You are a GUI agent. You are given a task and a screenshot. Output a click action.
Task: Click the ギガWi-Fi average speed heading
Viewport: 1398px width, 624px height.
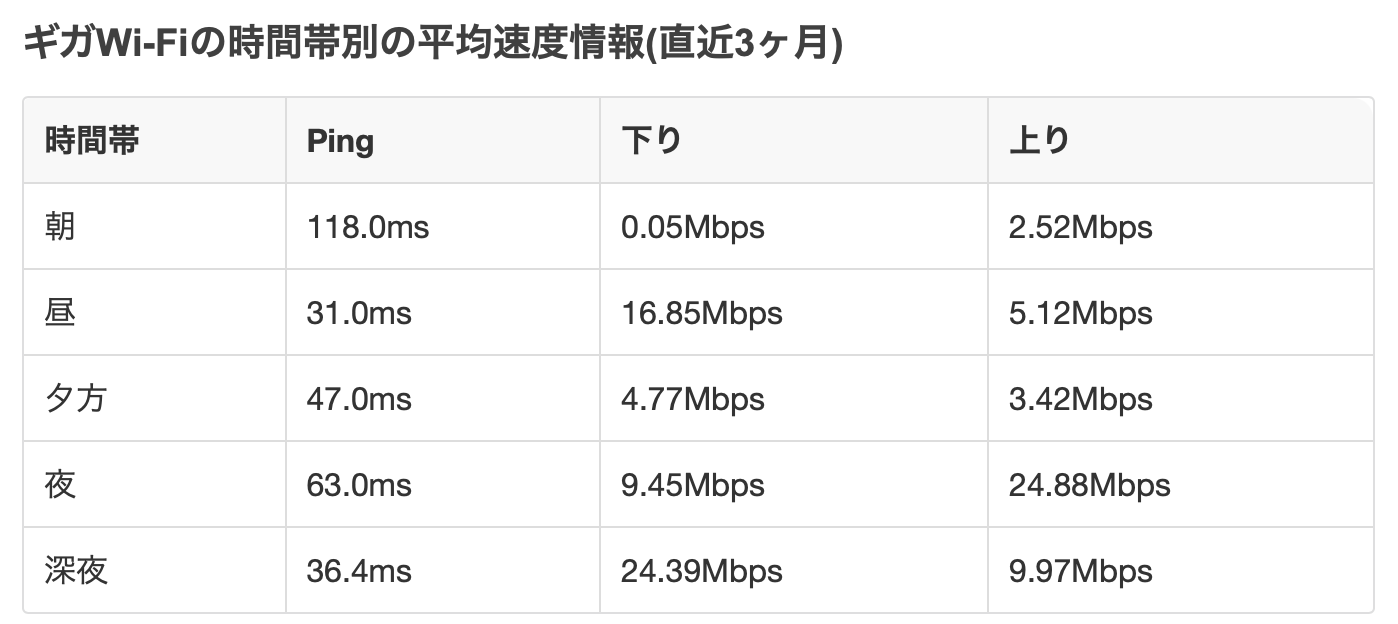coord(432,45)
